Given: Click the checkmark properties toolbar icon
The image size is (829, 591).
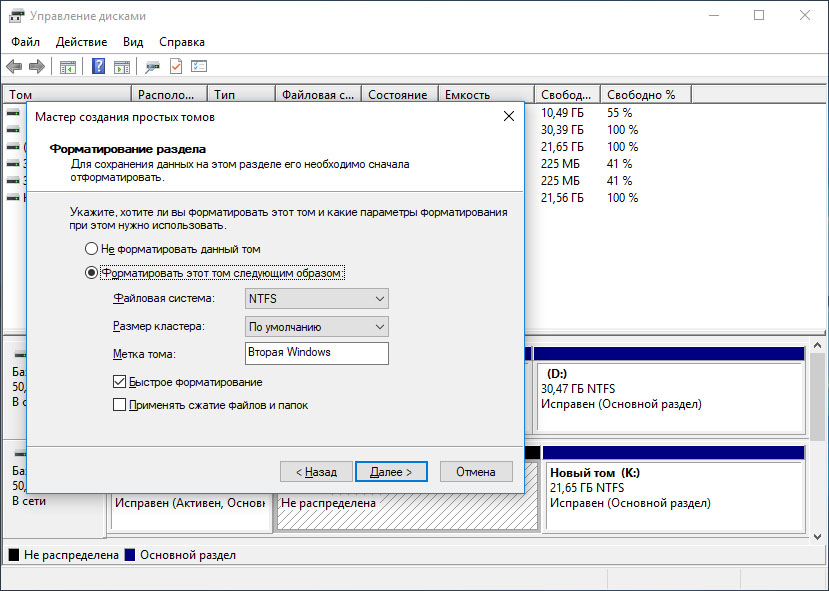Looking at the screenshot, I should pos(176,66).
